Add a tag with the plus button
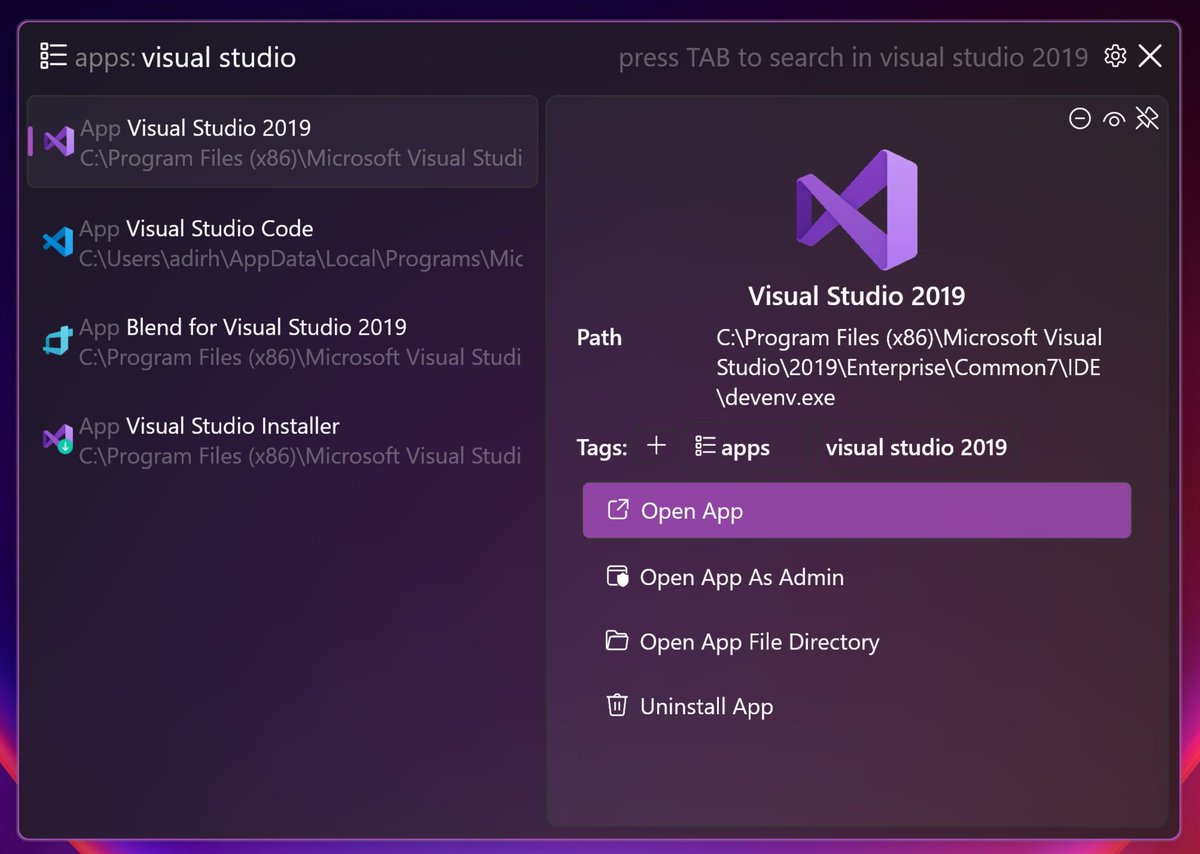The height and width of the screenshot is (854, 1200). [656, 446]
